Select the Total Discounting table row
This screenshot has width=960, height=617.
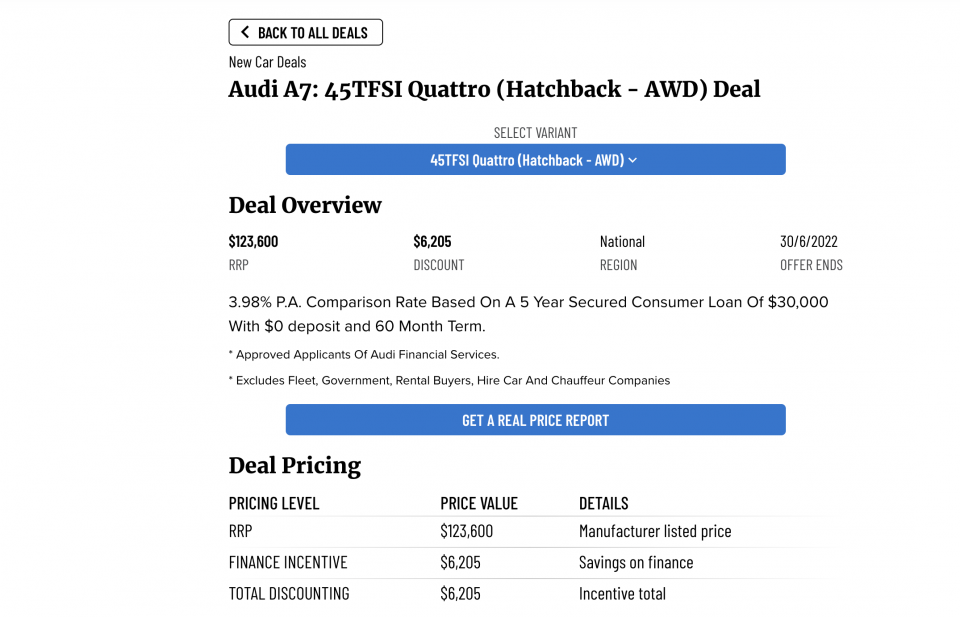(x=535, y=594)
